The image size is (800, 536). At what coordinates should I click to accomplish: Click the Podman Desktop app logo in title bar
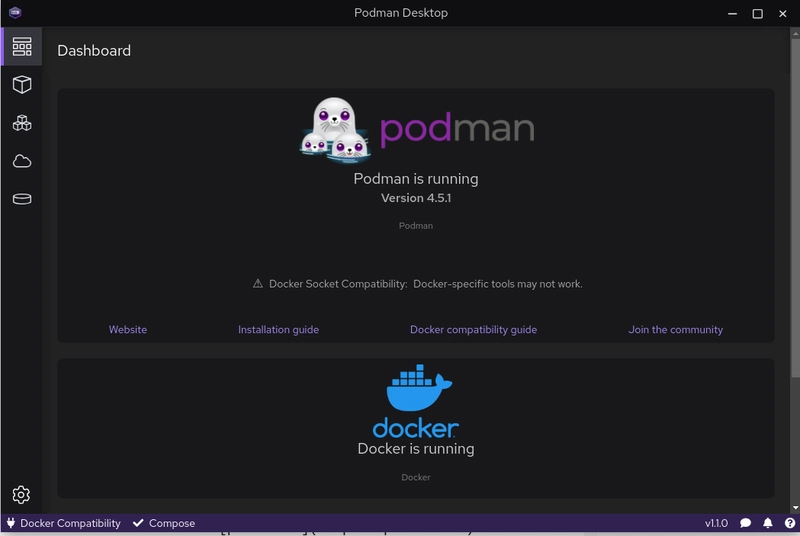pyautogui.click(x=15, y=12)
